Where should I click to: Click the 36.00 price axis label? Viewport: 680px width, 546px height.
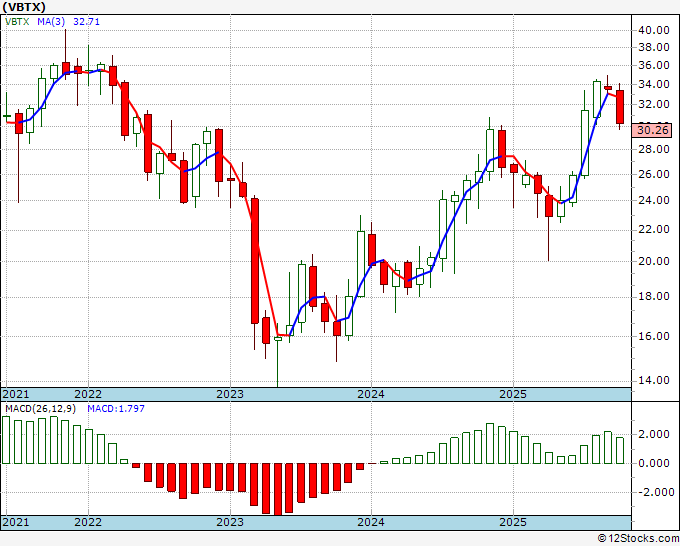(x=654, y=65)
